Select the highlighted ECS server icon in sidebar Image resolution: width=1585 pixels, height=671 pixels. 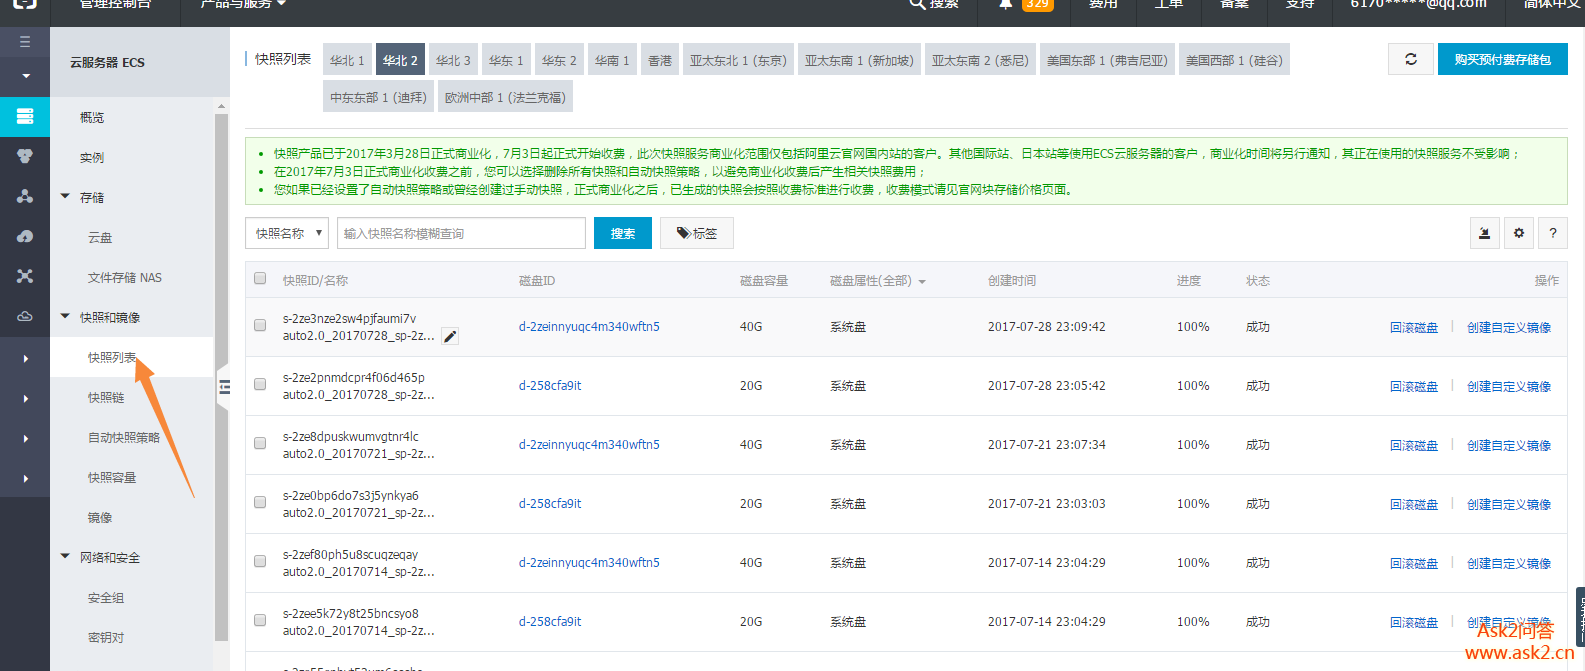pyautogui.click(x=25, y=116)
